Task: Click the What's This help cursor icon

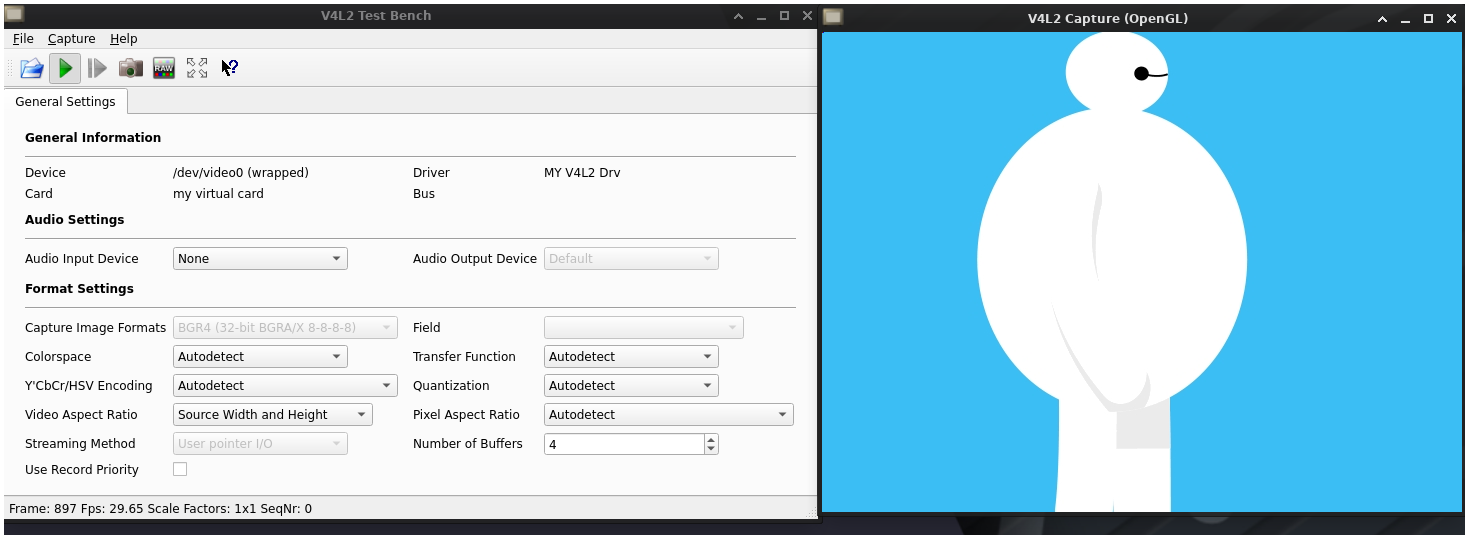Action: [x=229, y=68]
